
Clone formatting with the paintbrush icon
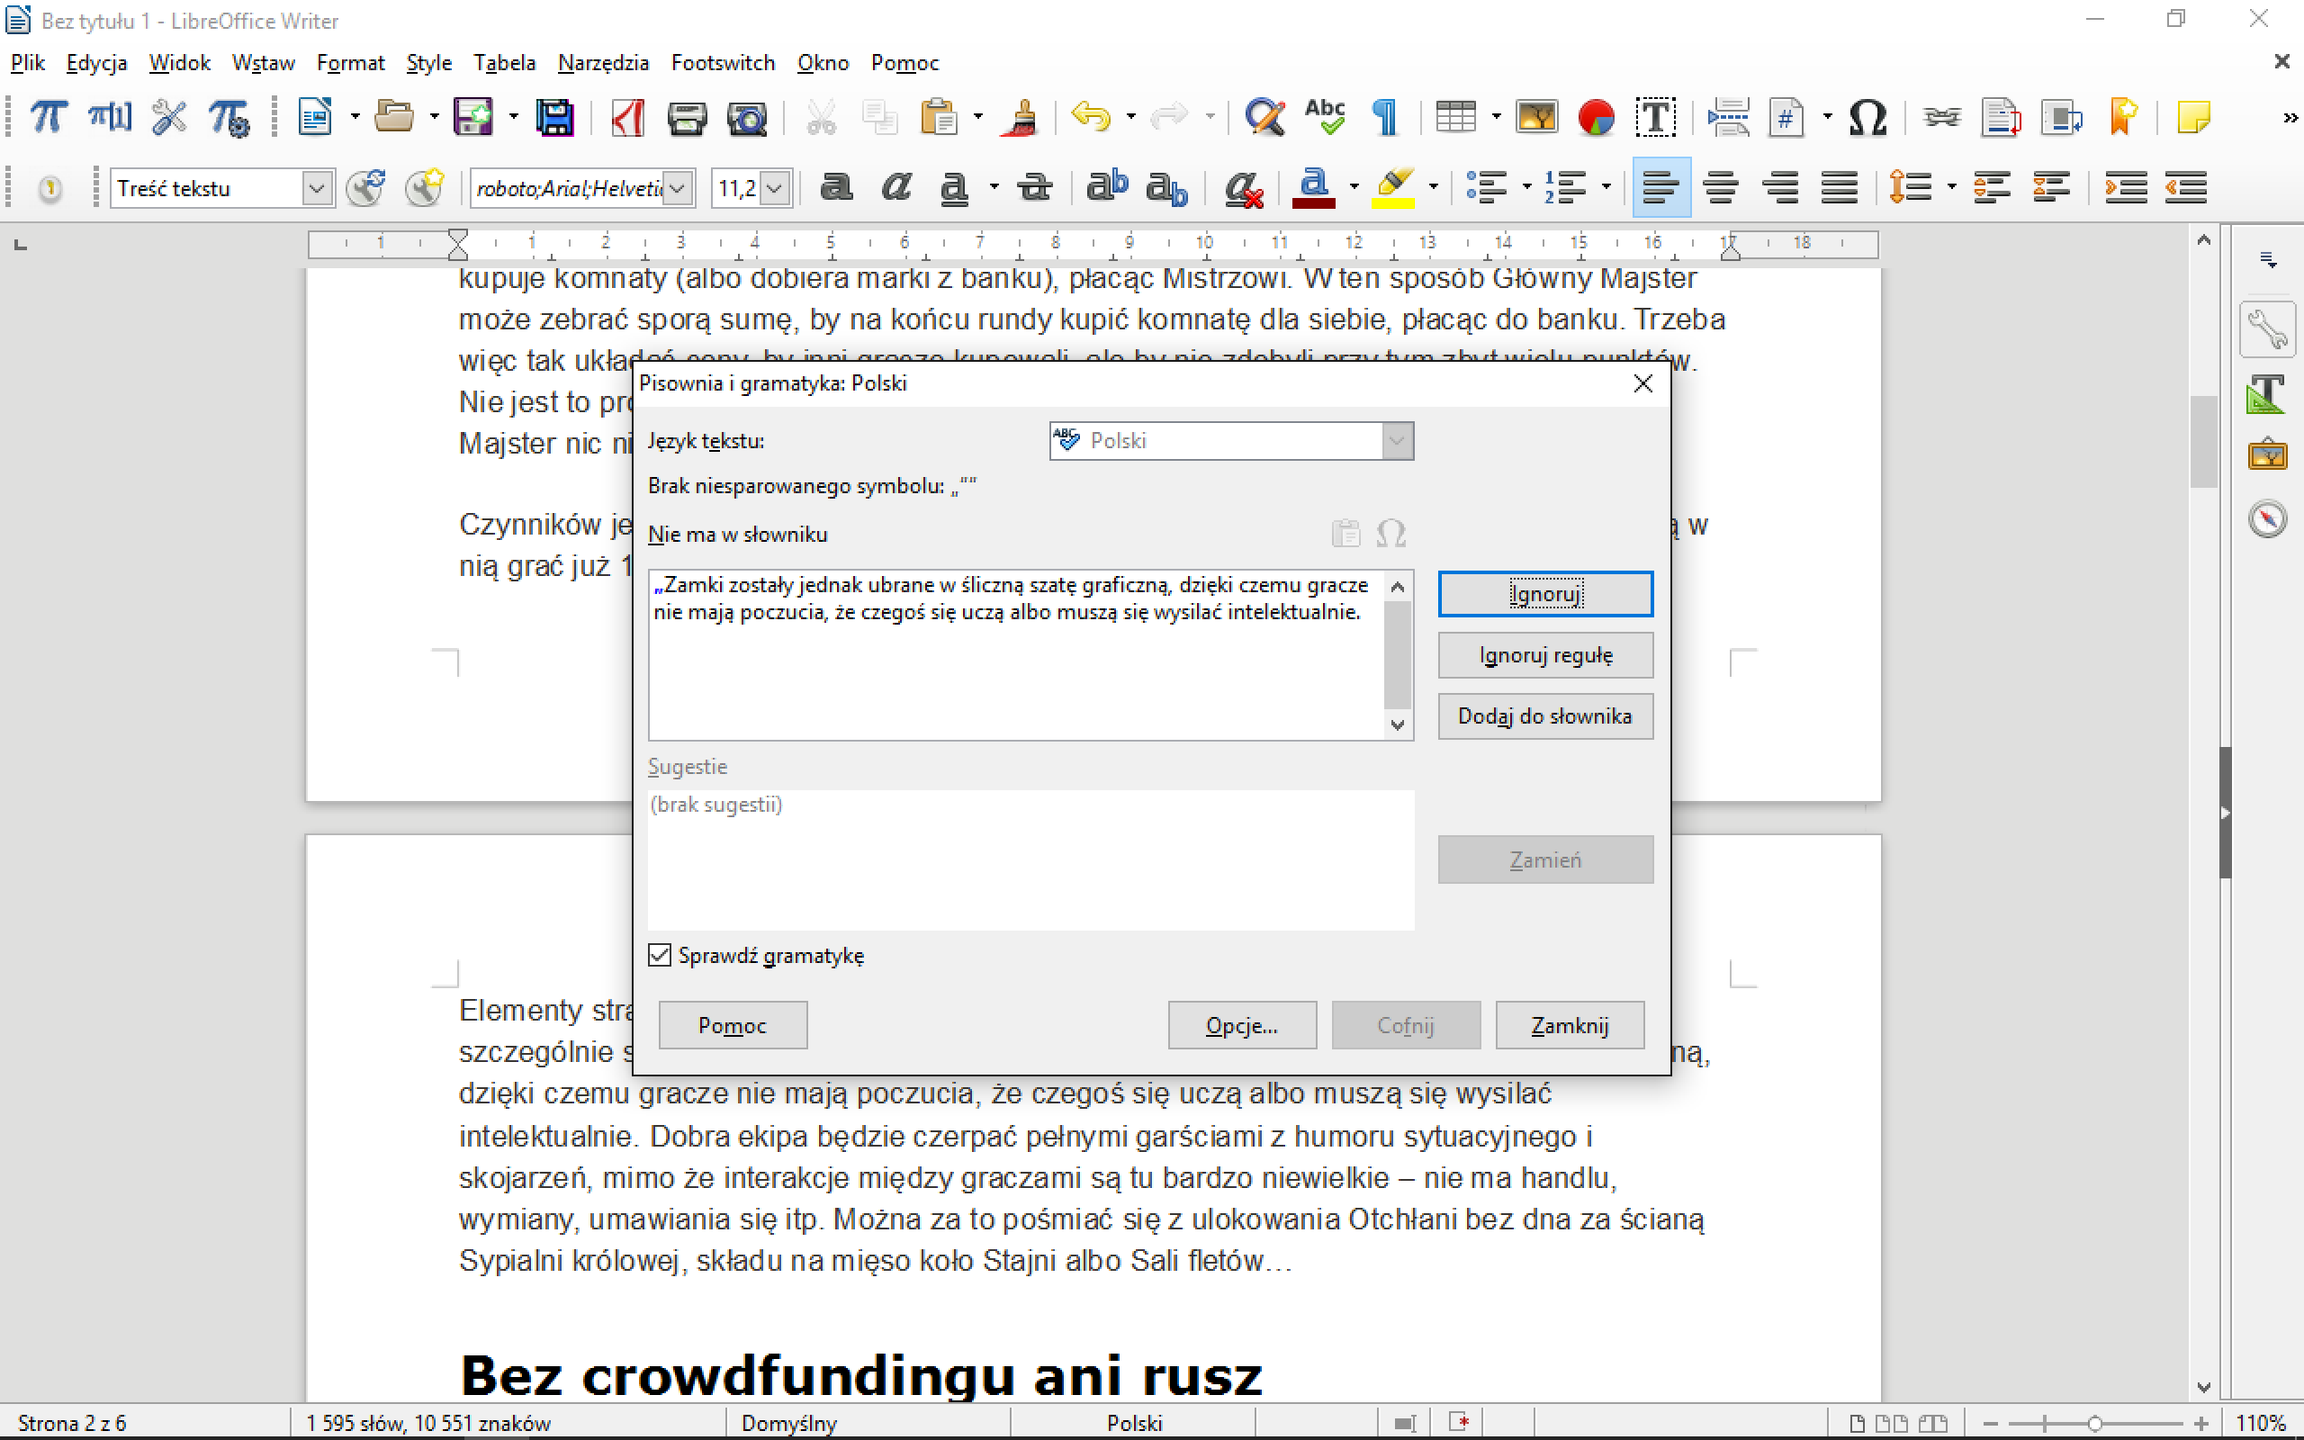pos(1021,117)
